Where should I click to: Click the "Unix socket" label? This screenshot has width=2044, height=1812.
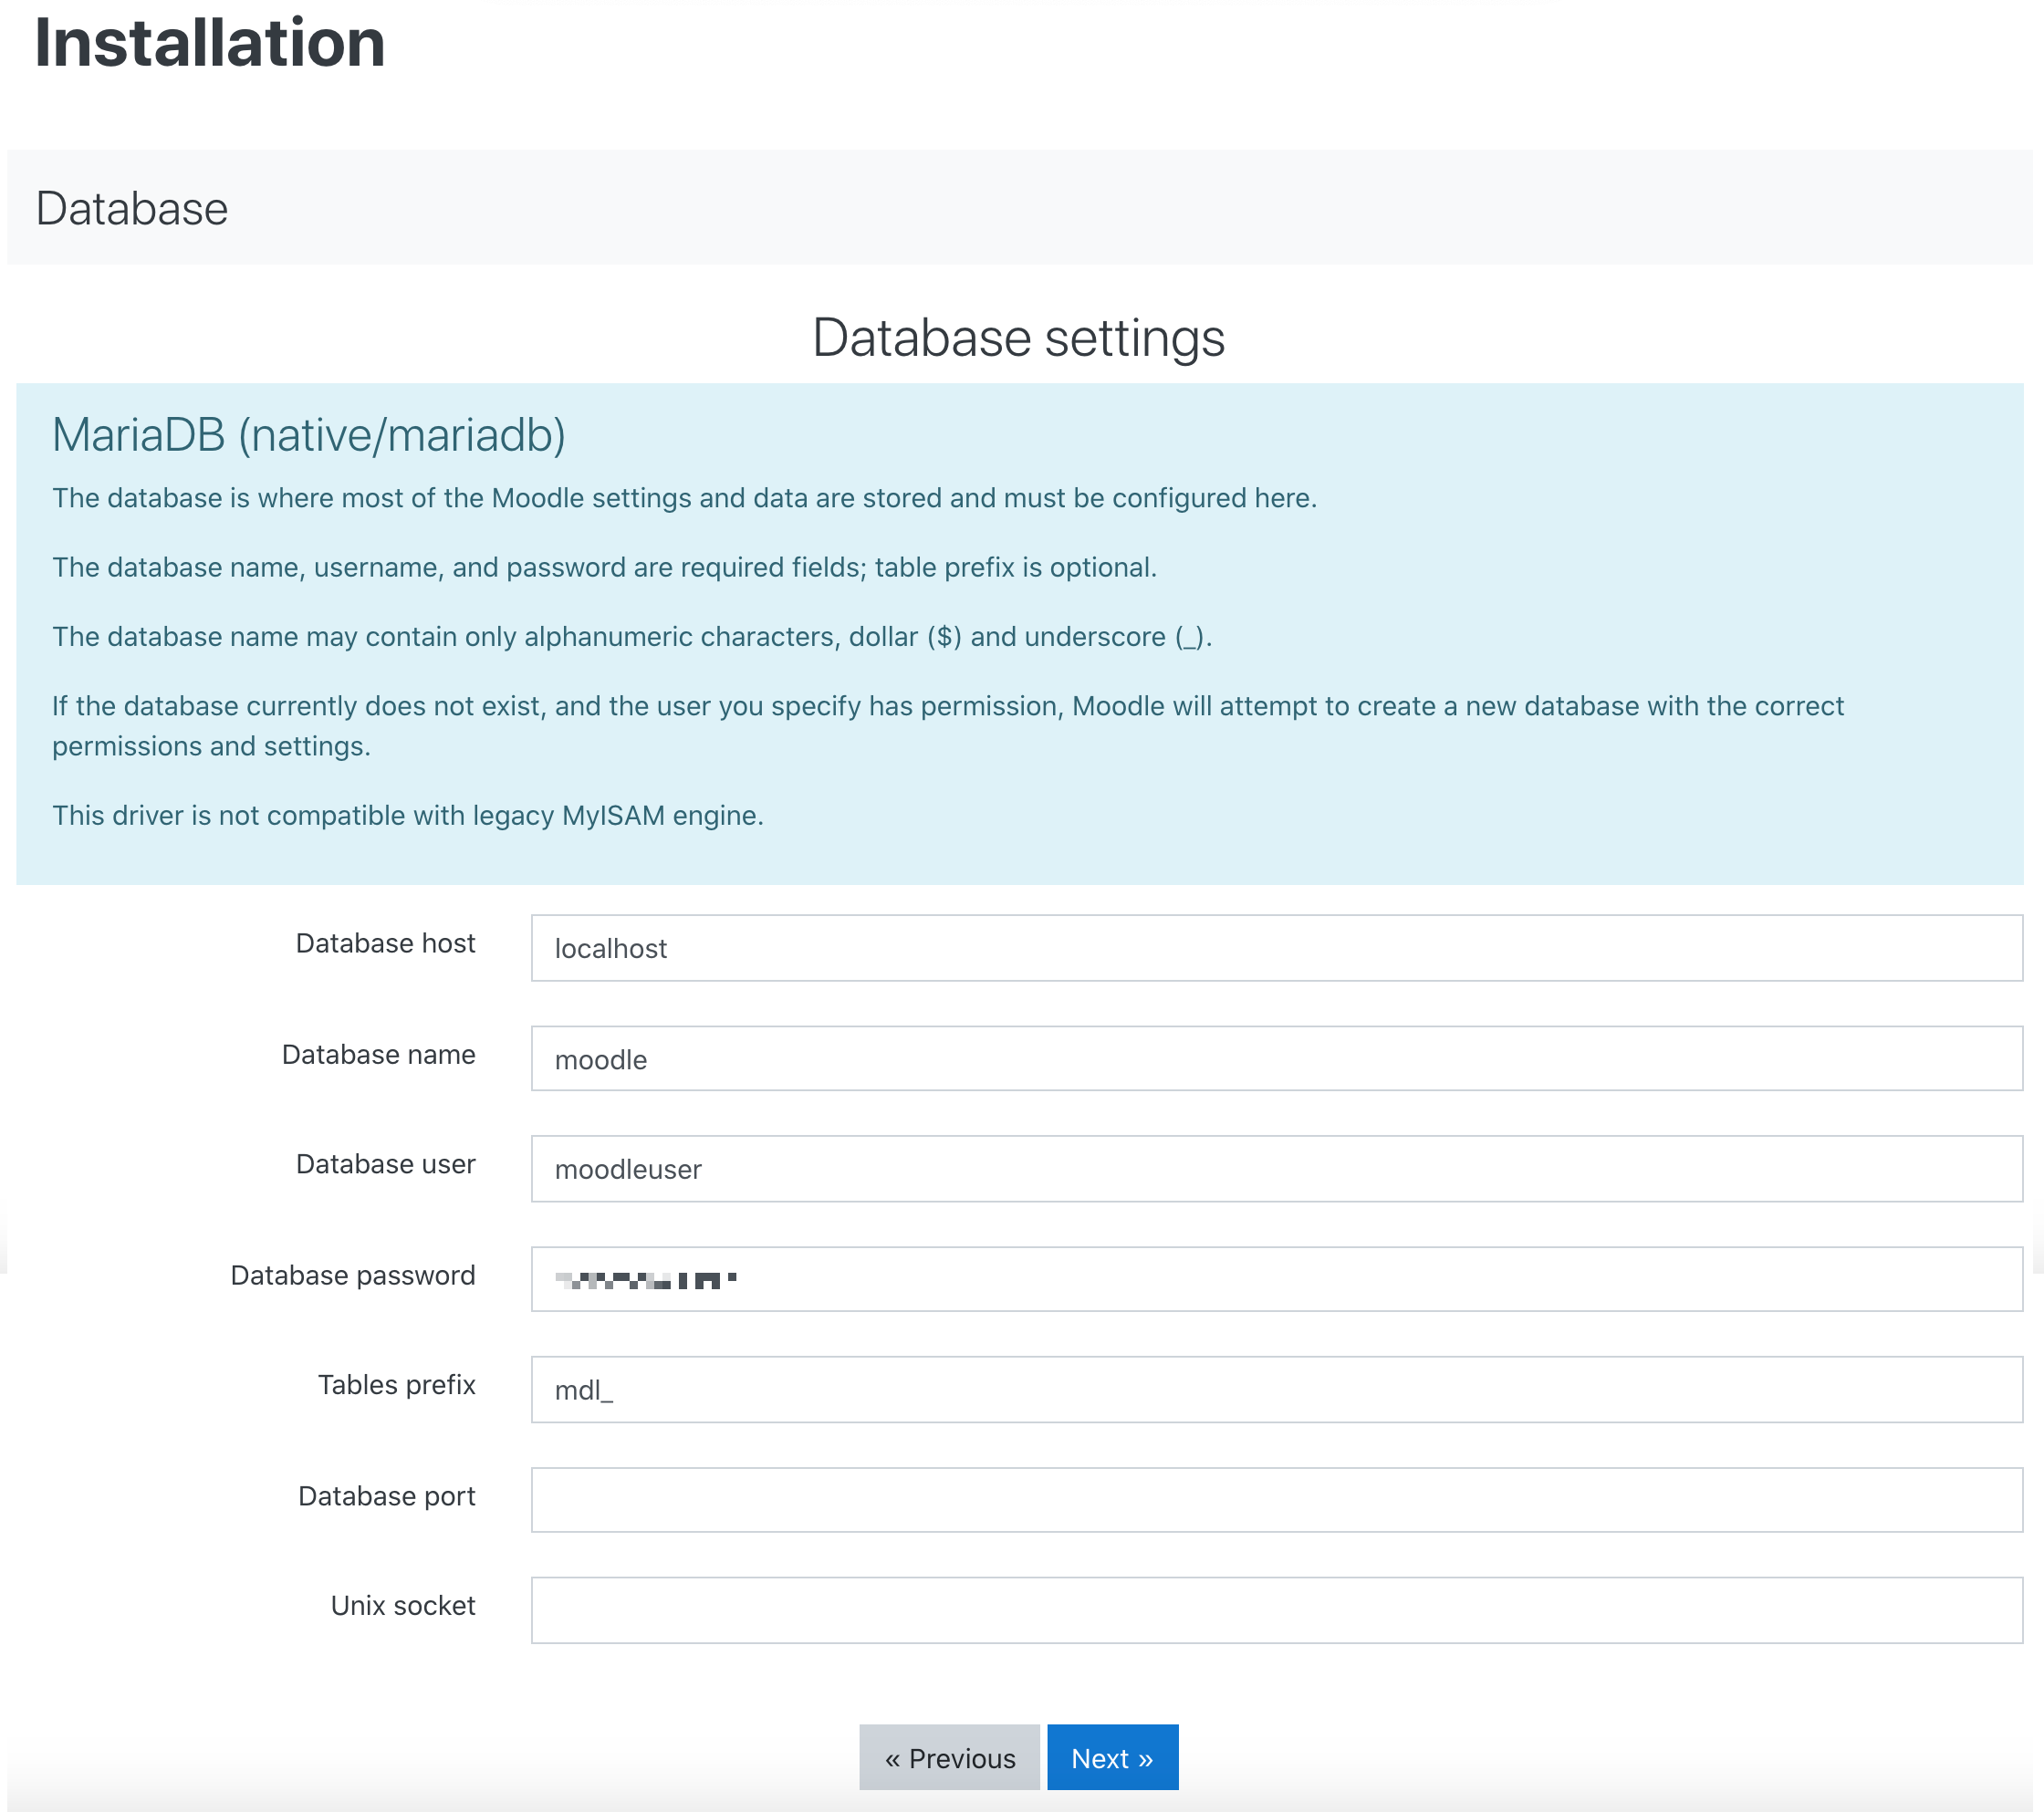pyautogui.click(x=403, y=1605)
